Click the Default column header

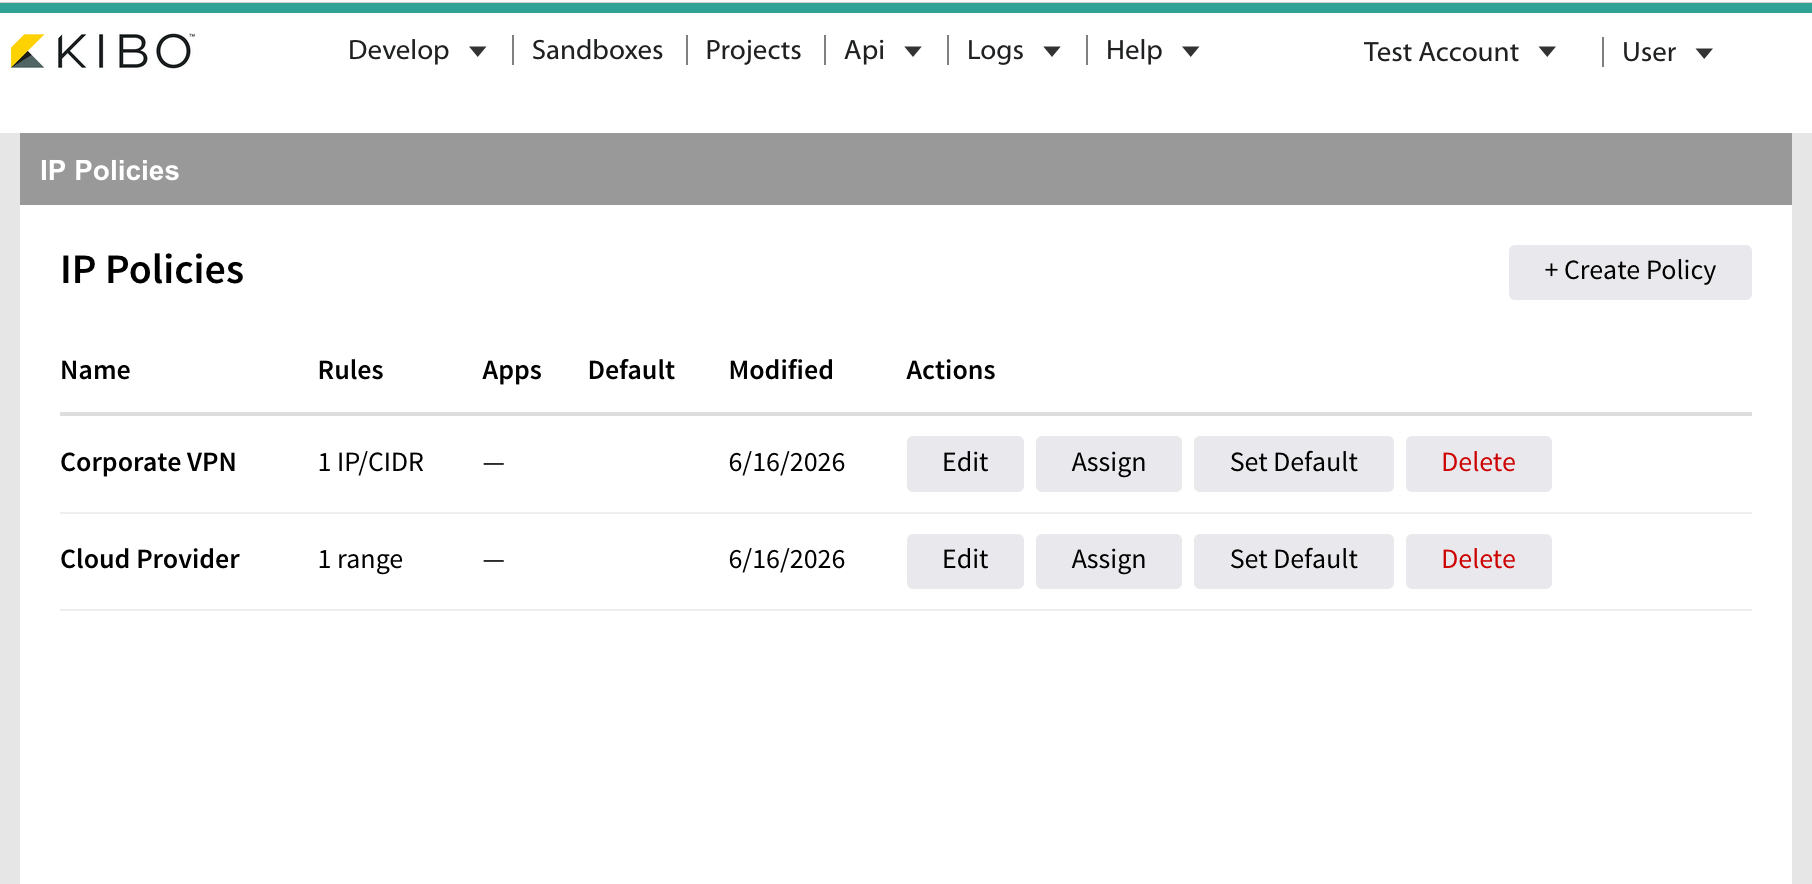coord(631,370)
